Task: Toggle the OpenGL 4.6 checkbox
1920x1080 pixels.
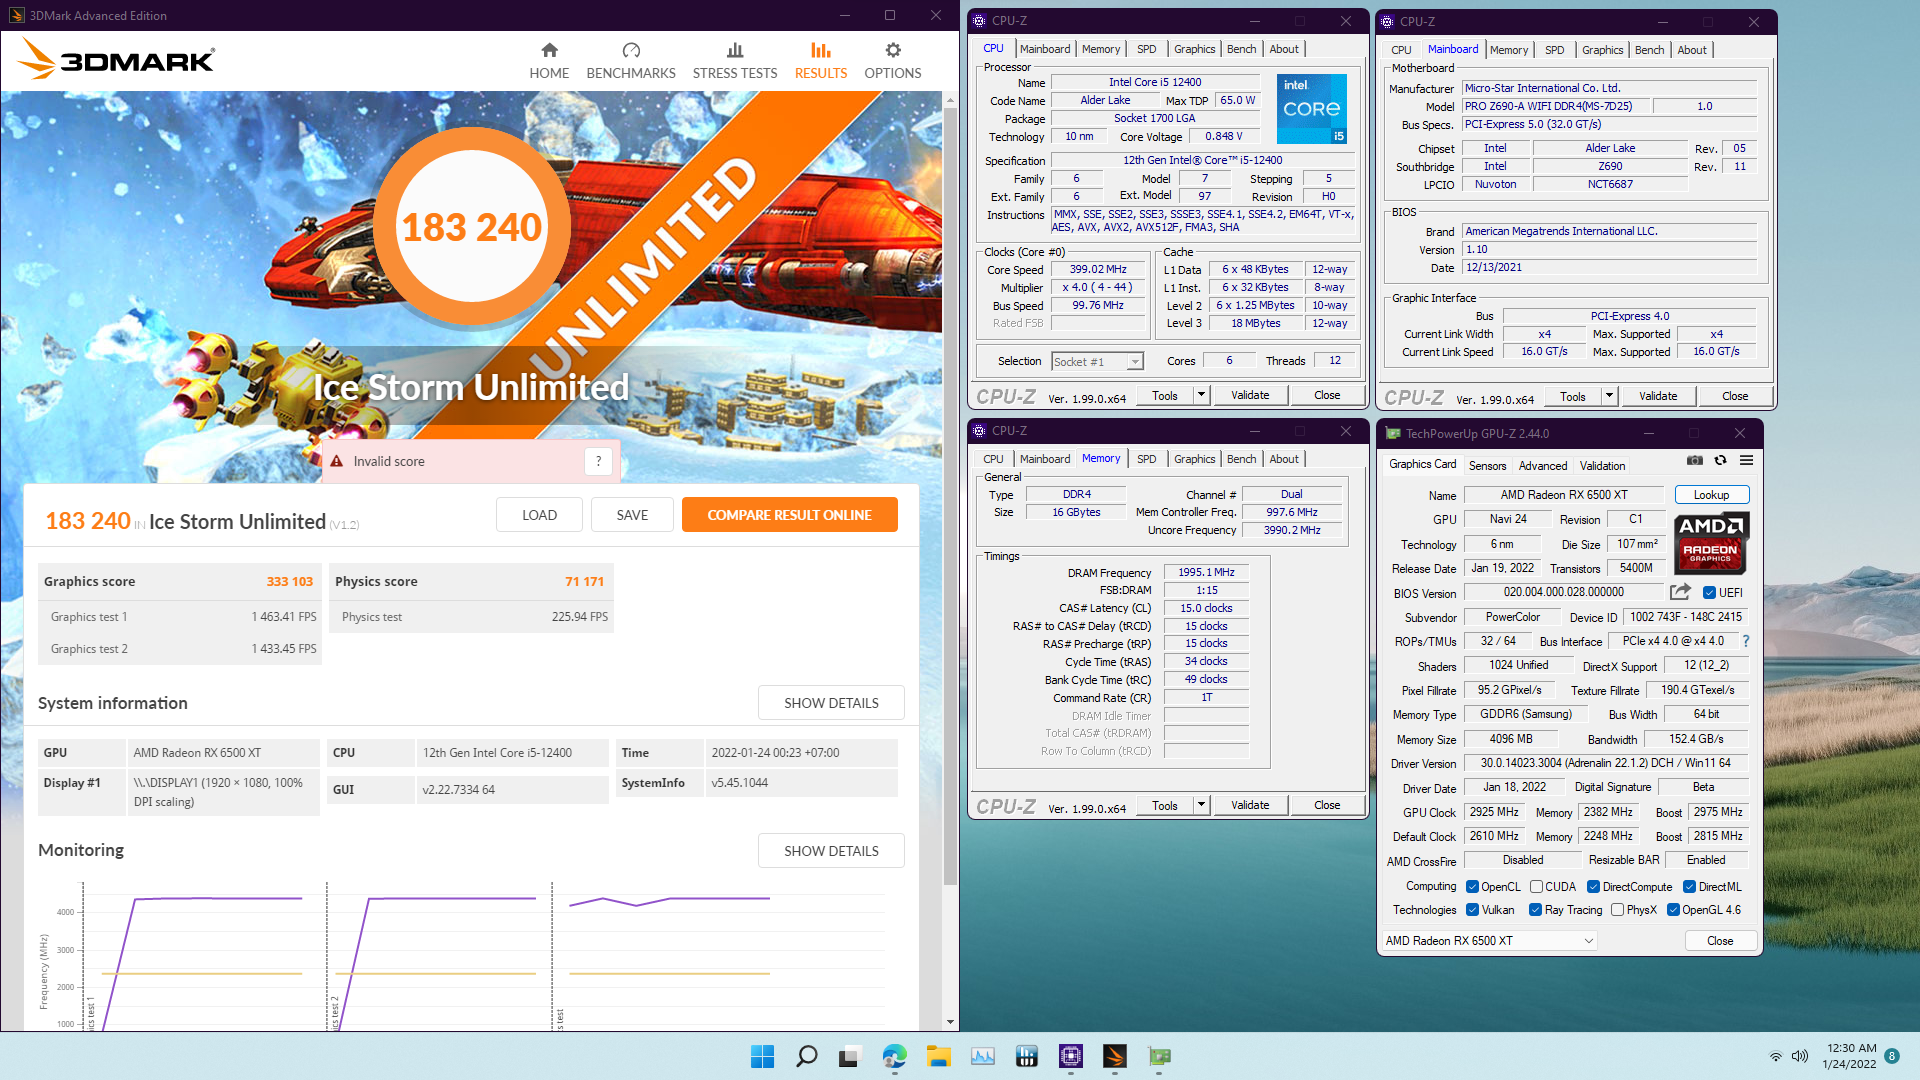Action: [1673, 910]
